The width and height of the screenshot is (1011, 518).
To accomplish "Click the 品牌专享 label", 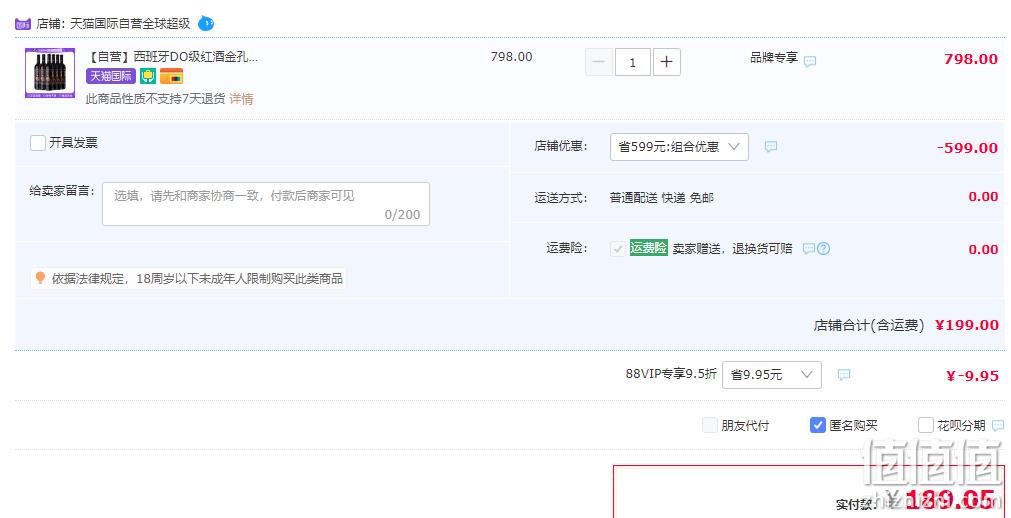I will (x=774, y=57).
